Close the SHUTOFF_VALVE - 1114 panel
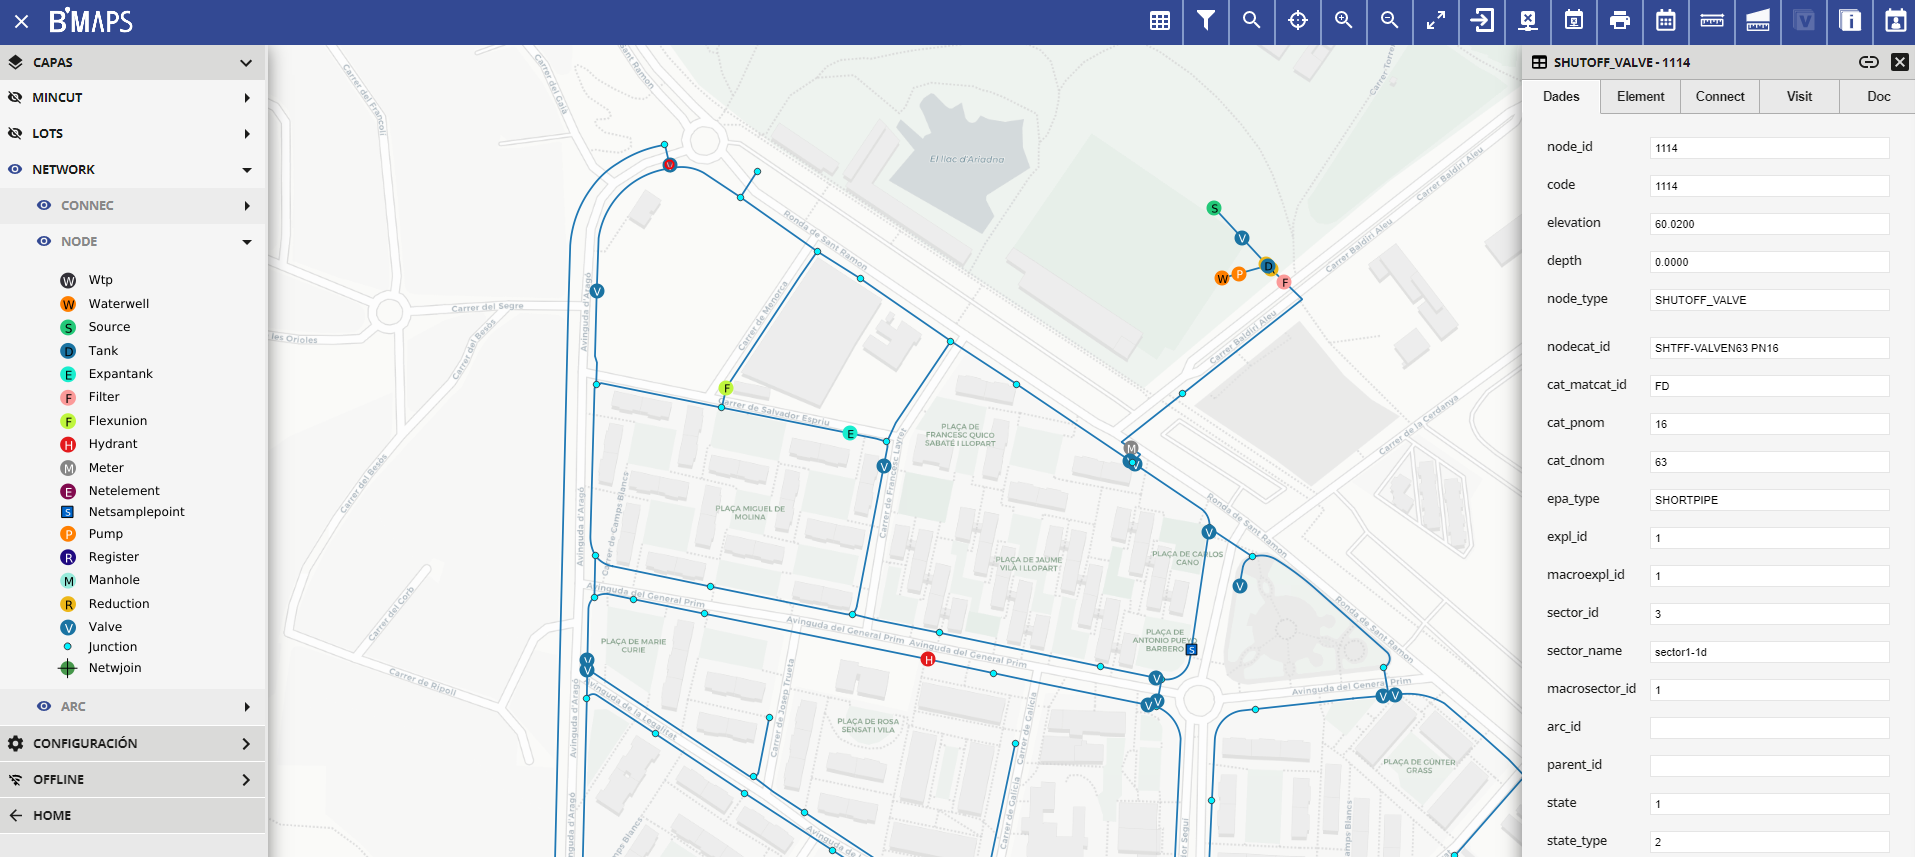 (1900, 62)
